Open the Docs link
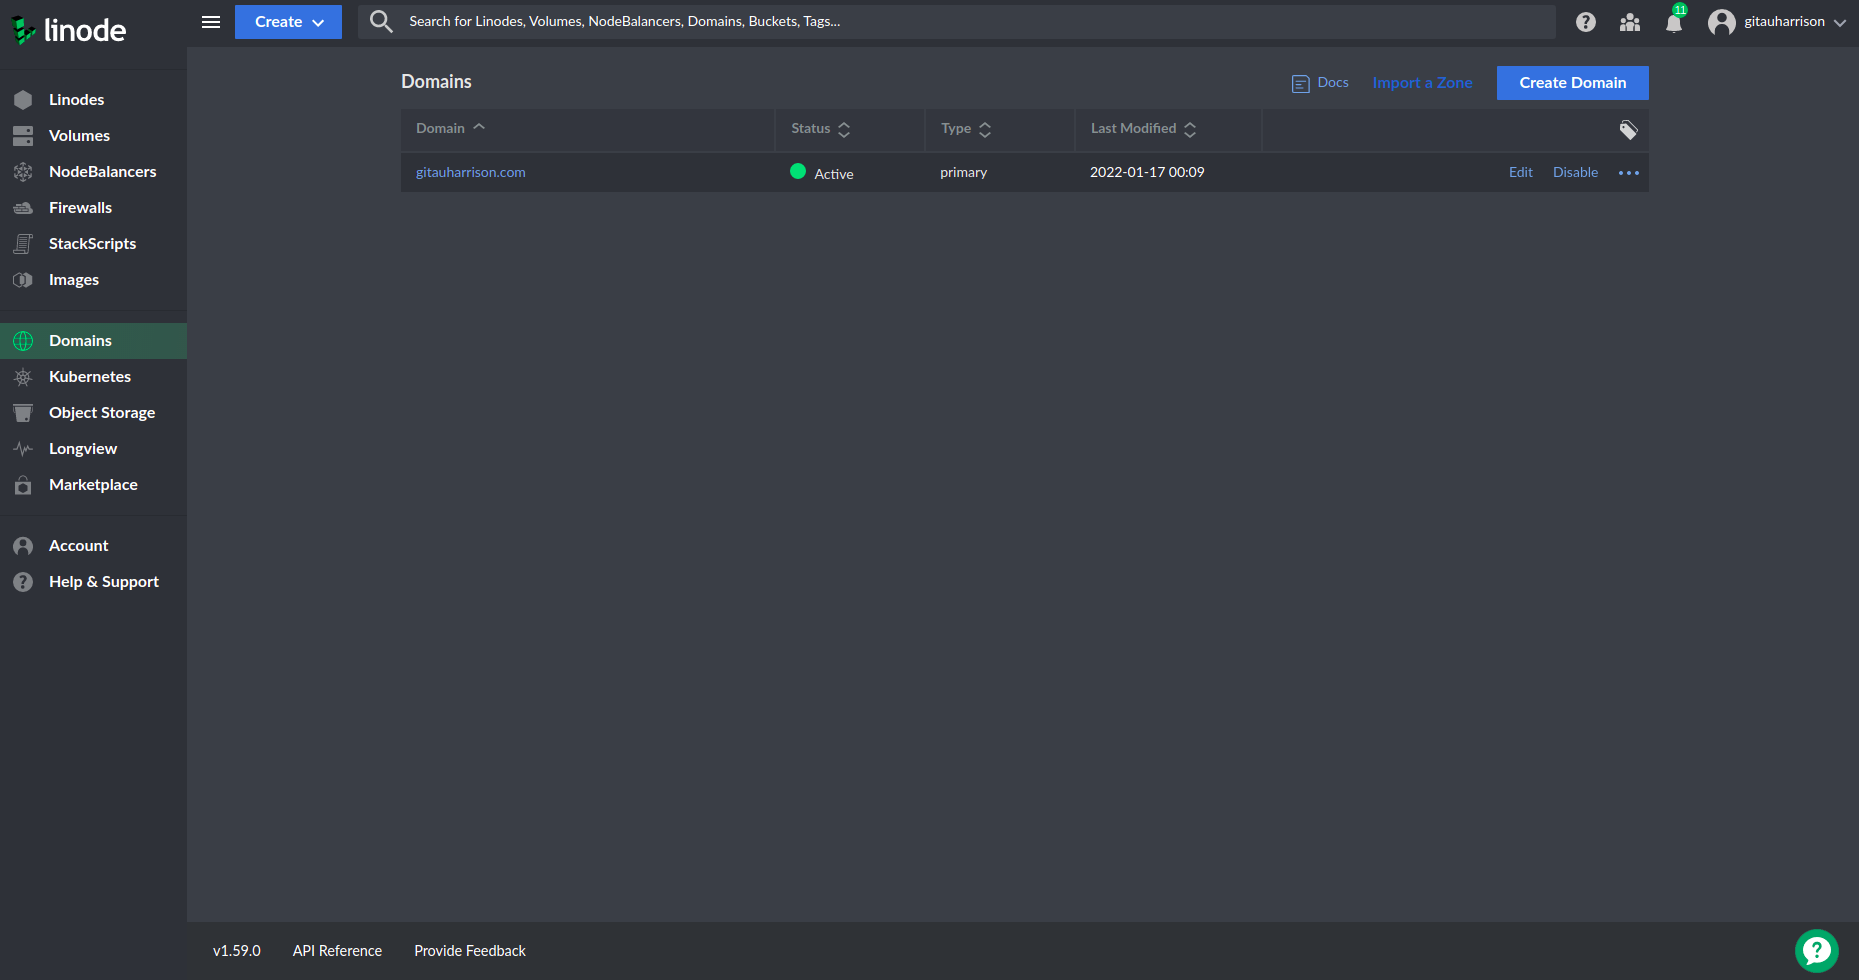 tap(1333, 82)
